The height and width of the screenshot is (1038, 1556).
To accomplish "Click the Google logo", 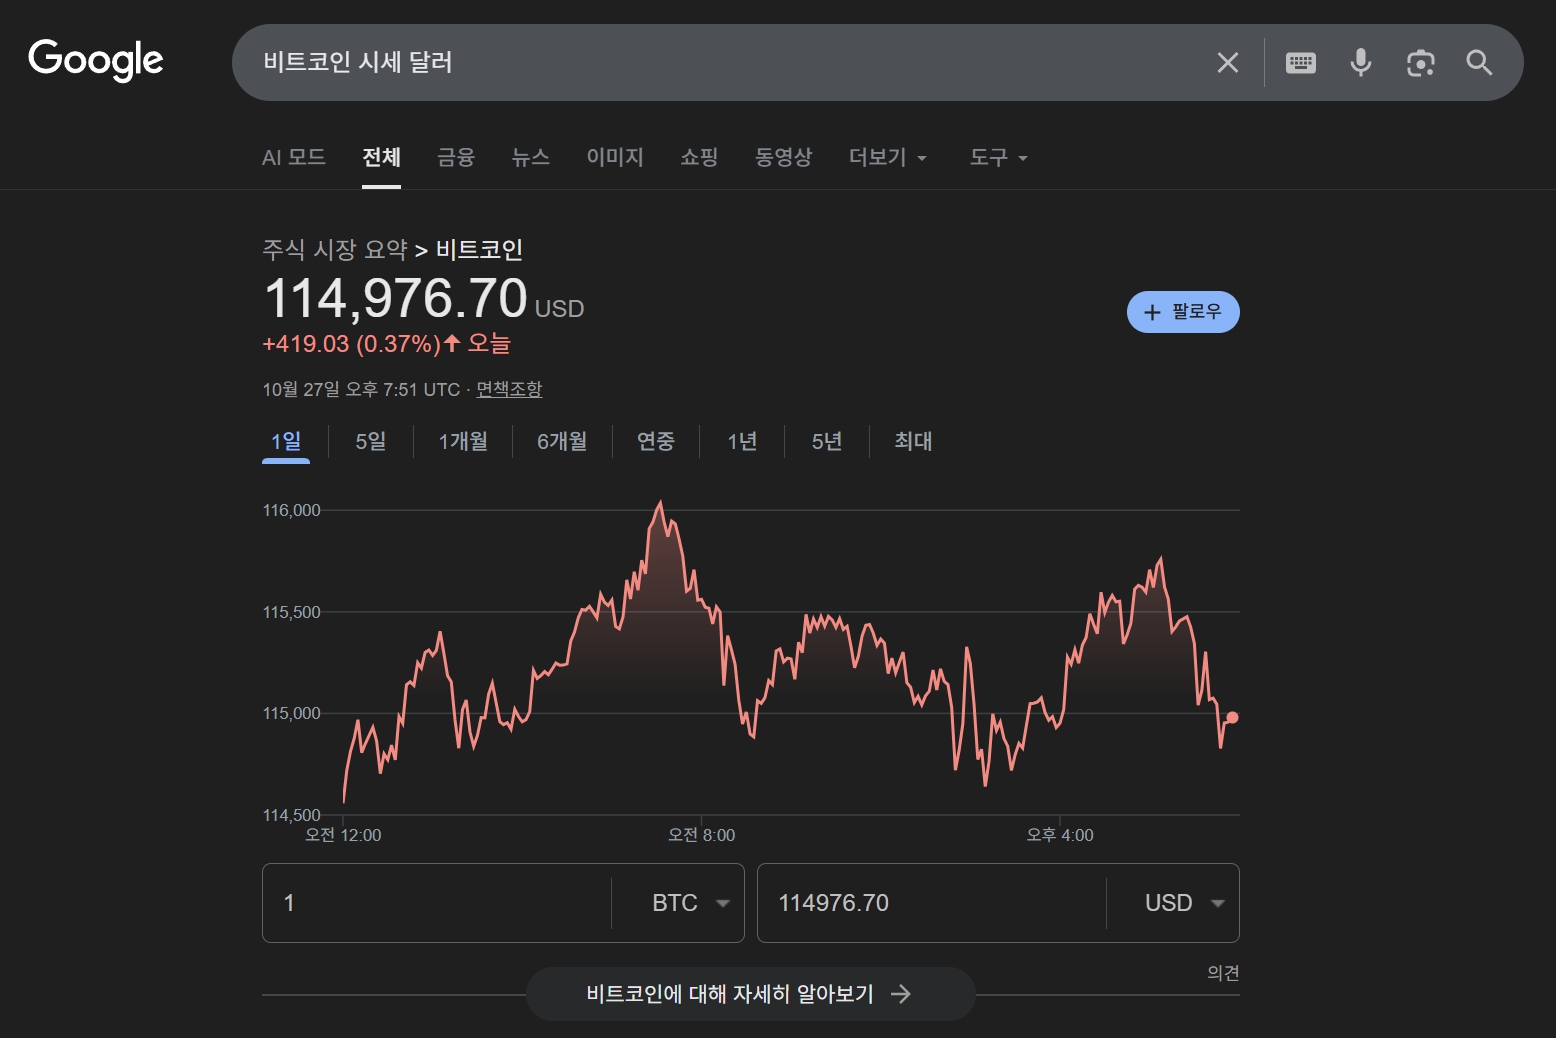I will (x=96, y=60).
